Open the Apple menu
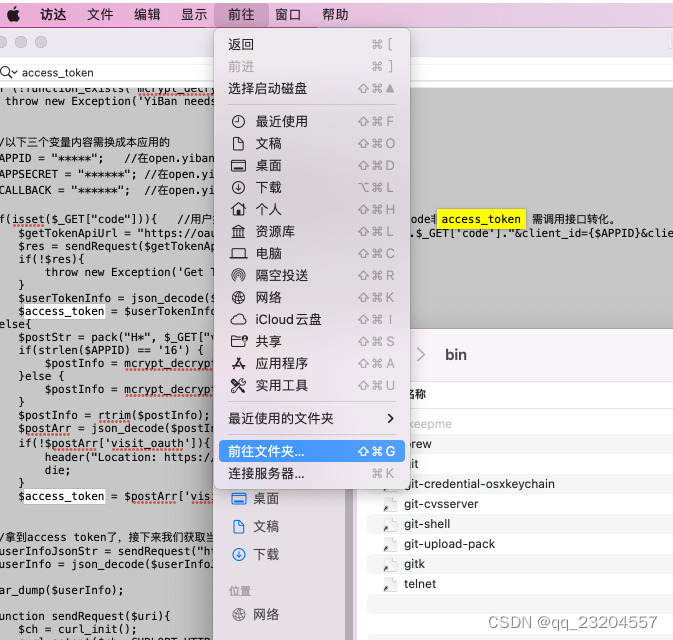Image resolution: width=673 pixels, height=640 pixels. (x=14, y=15)
